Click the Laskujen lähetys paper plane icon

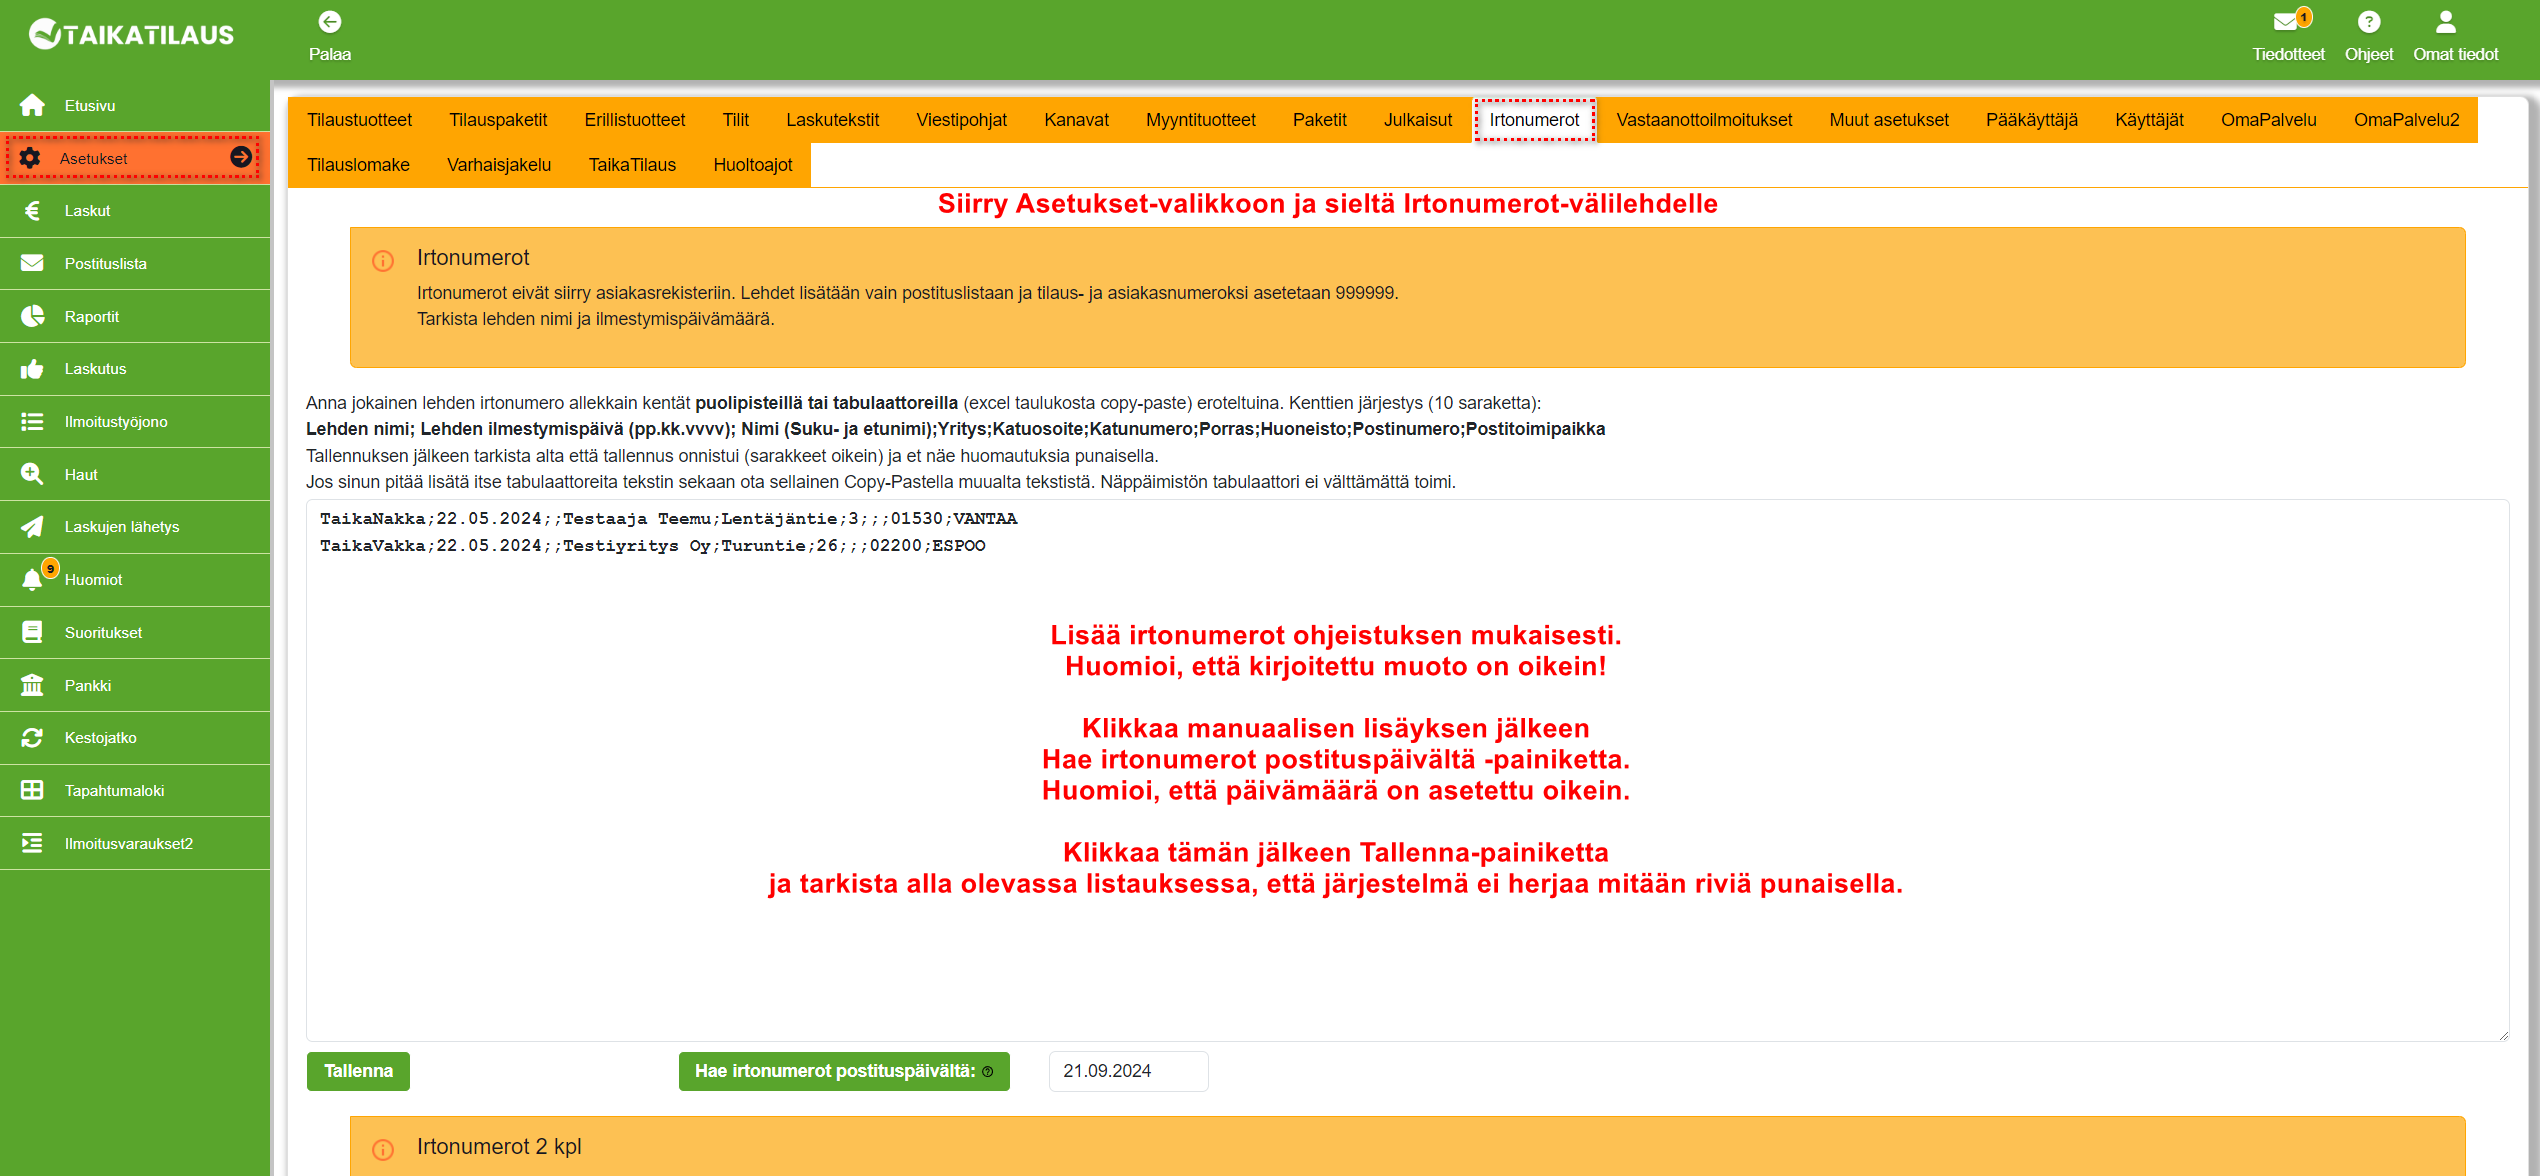(x=32, y=527)
